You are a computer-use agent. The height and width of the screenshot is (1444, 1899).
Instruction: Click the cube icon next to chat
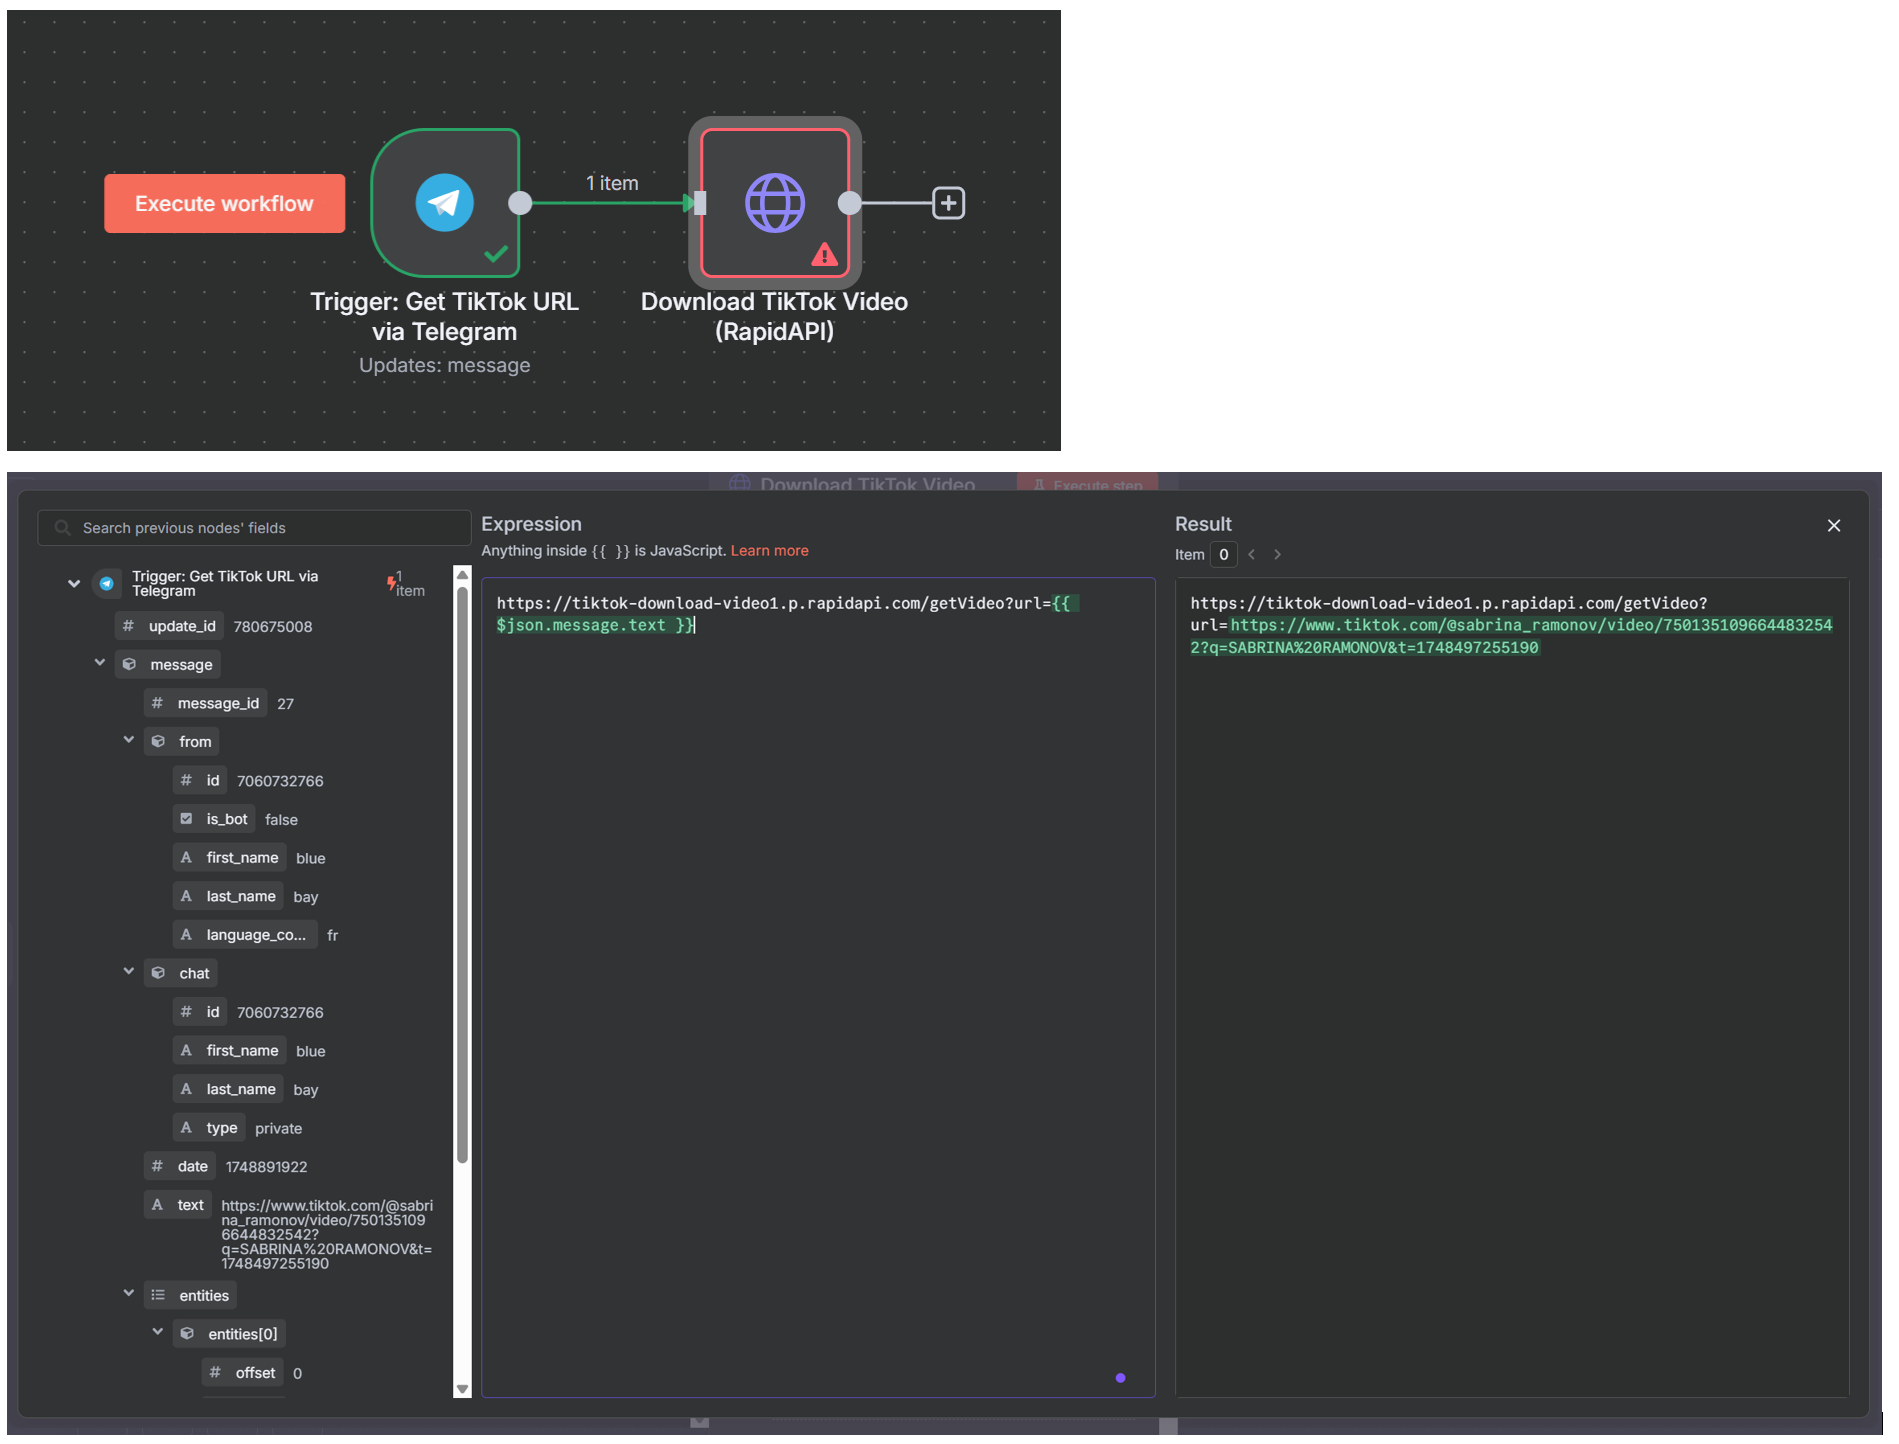[158, 973]
